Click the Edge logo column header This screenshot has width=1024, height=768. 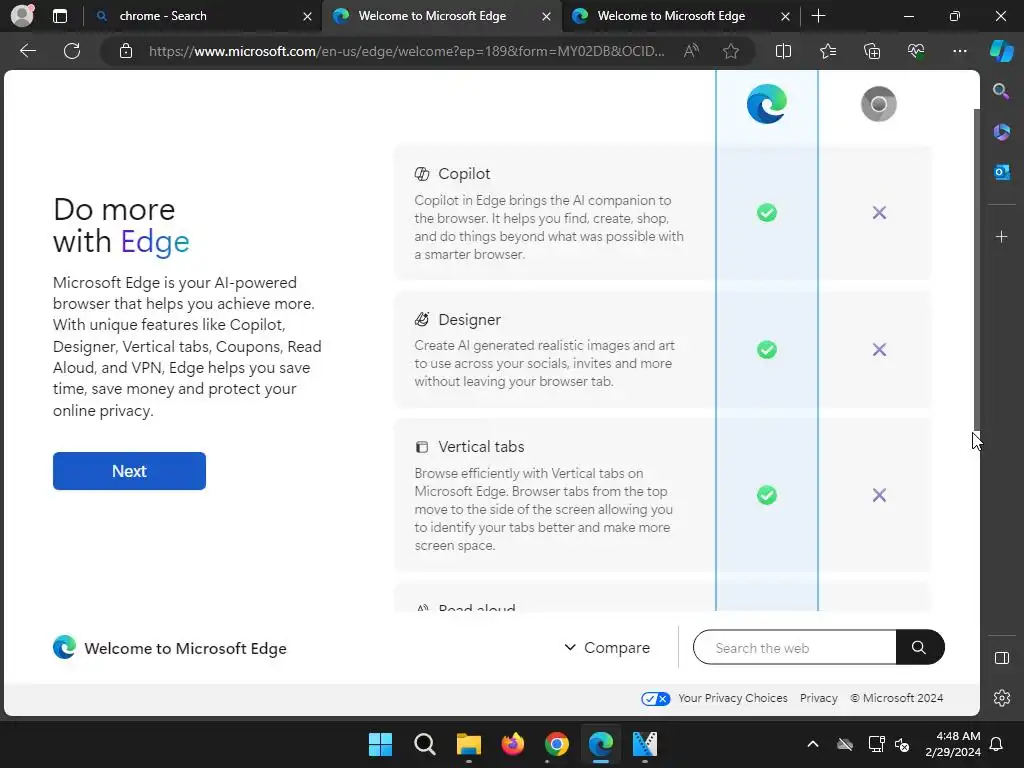point(767,104)
